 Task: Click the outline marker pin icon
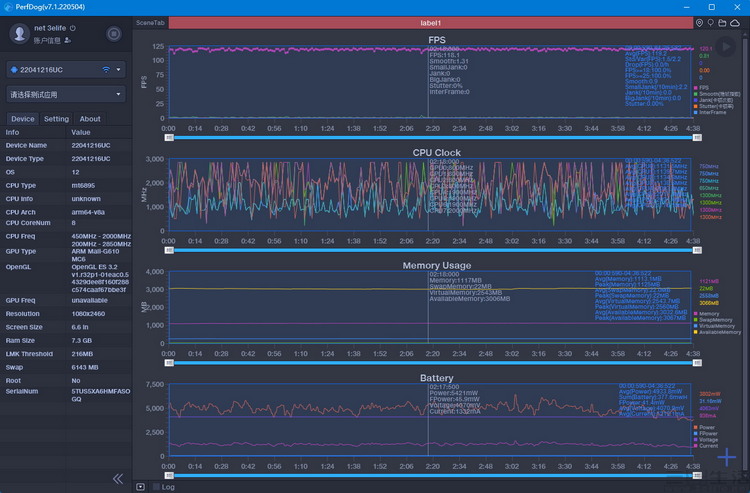point(711,22)
